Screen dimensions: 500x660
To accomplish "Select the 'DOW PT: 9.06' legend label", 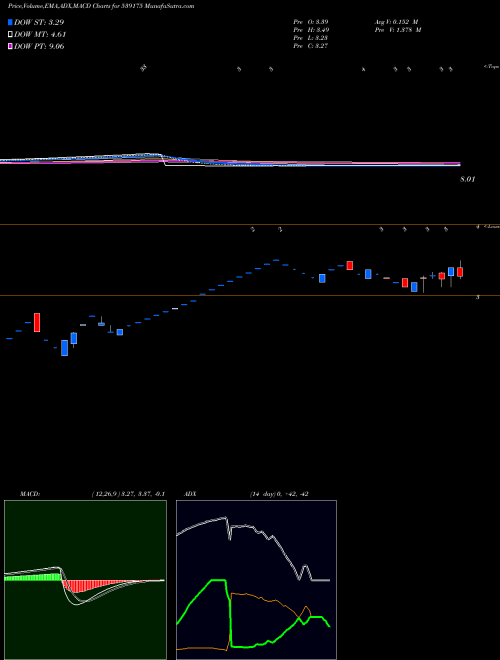I will coord(39,46).
